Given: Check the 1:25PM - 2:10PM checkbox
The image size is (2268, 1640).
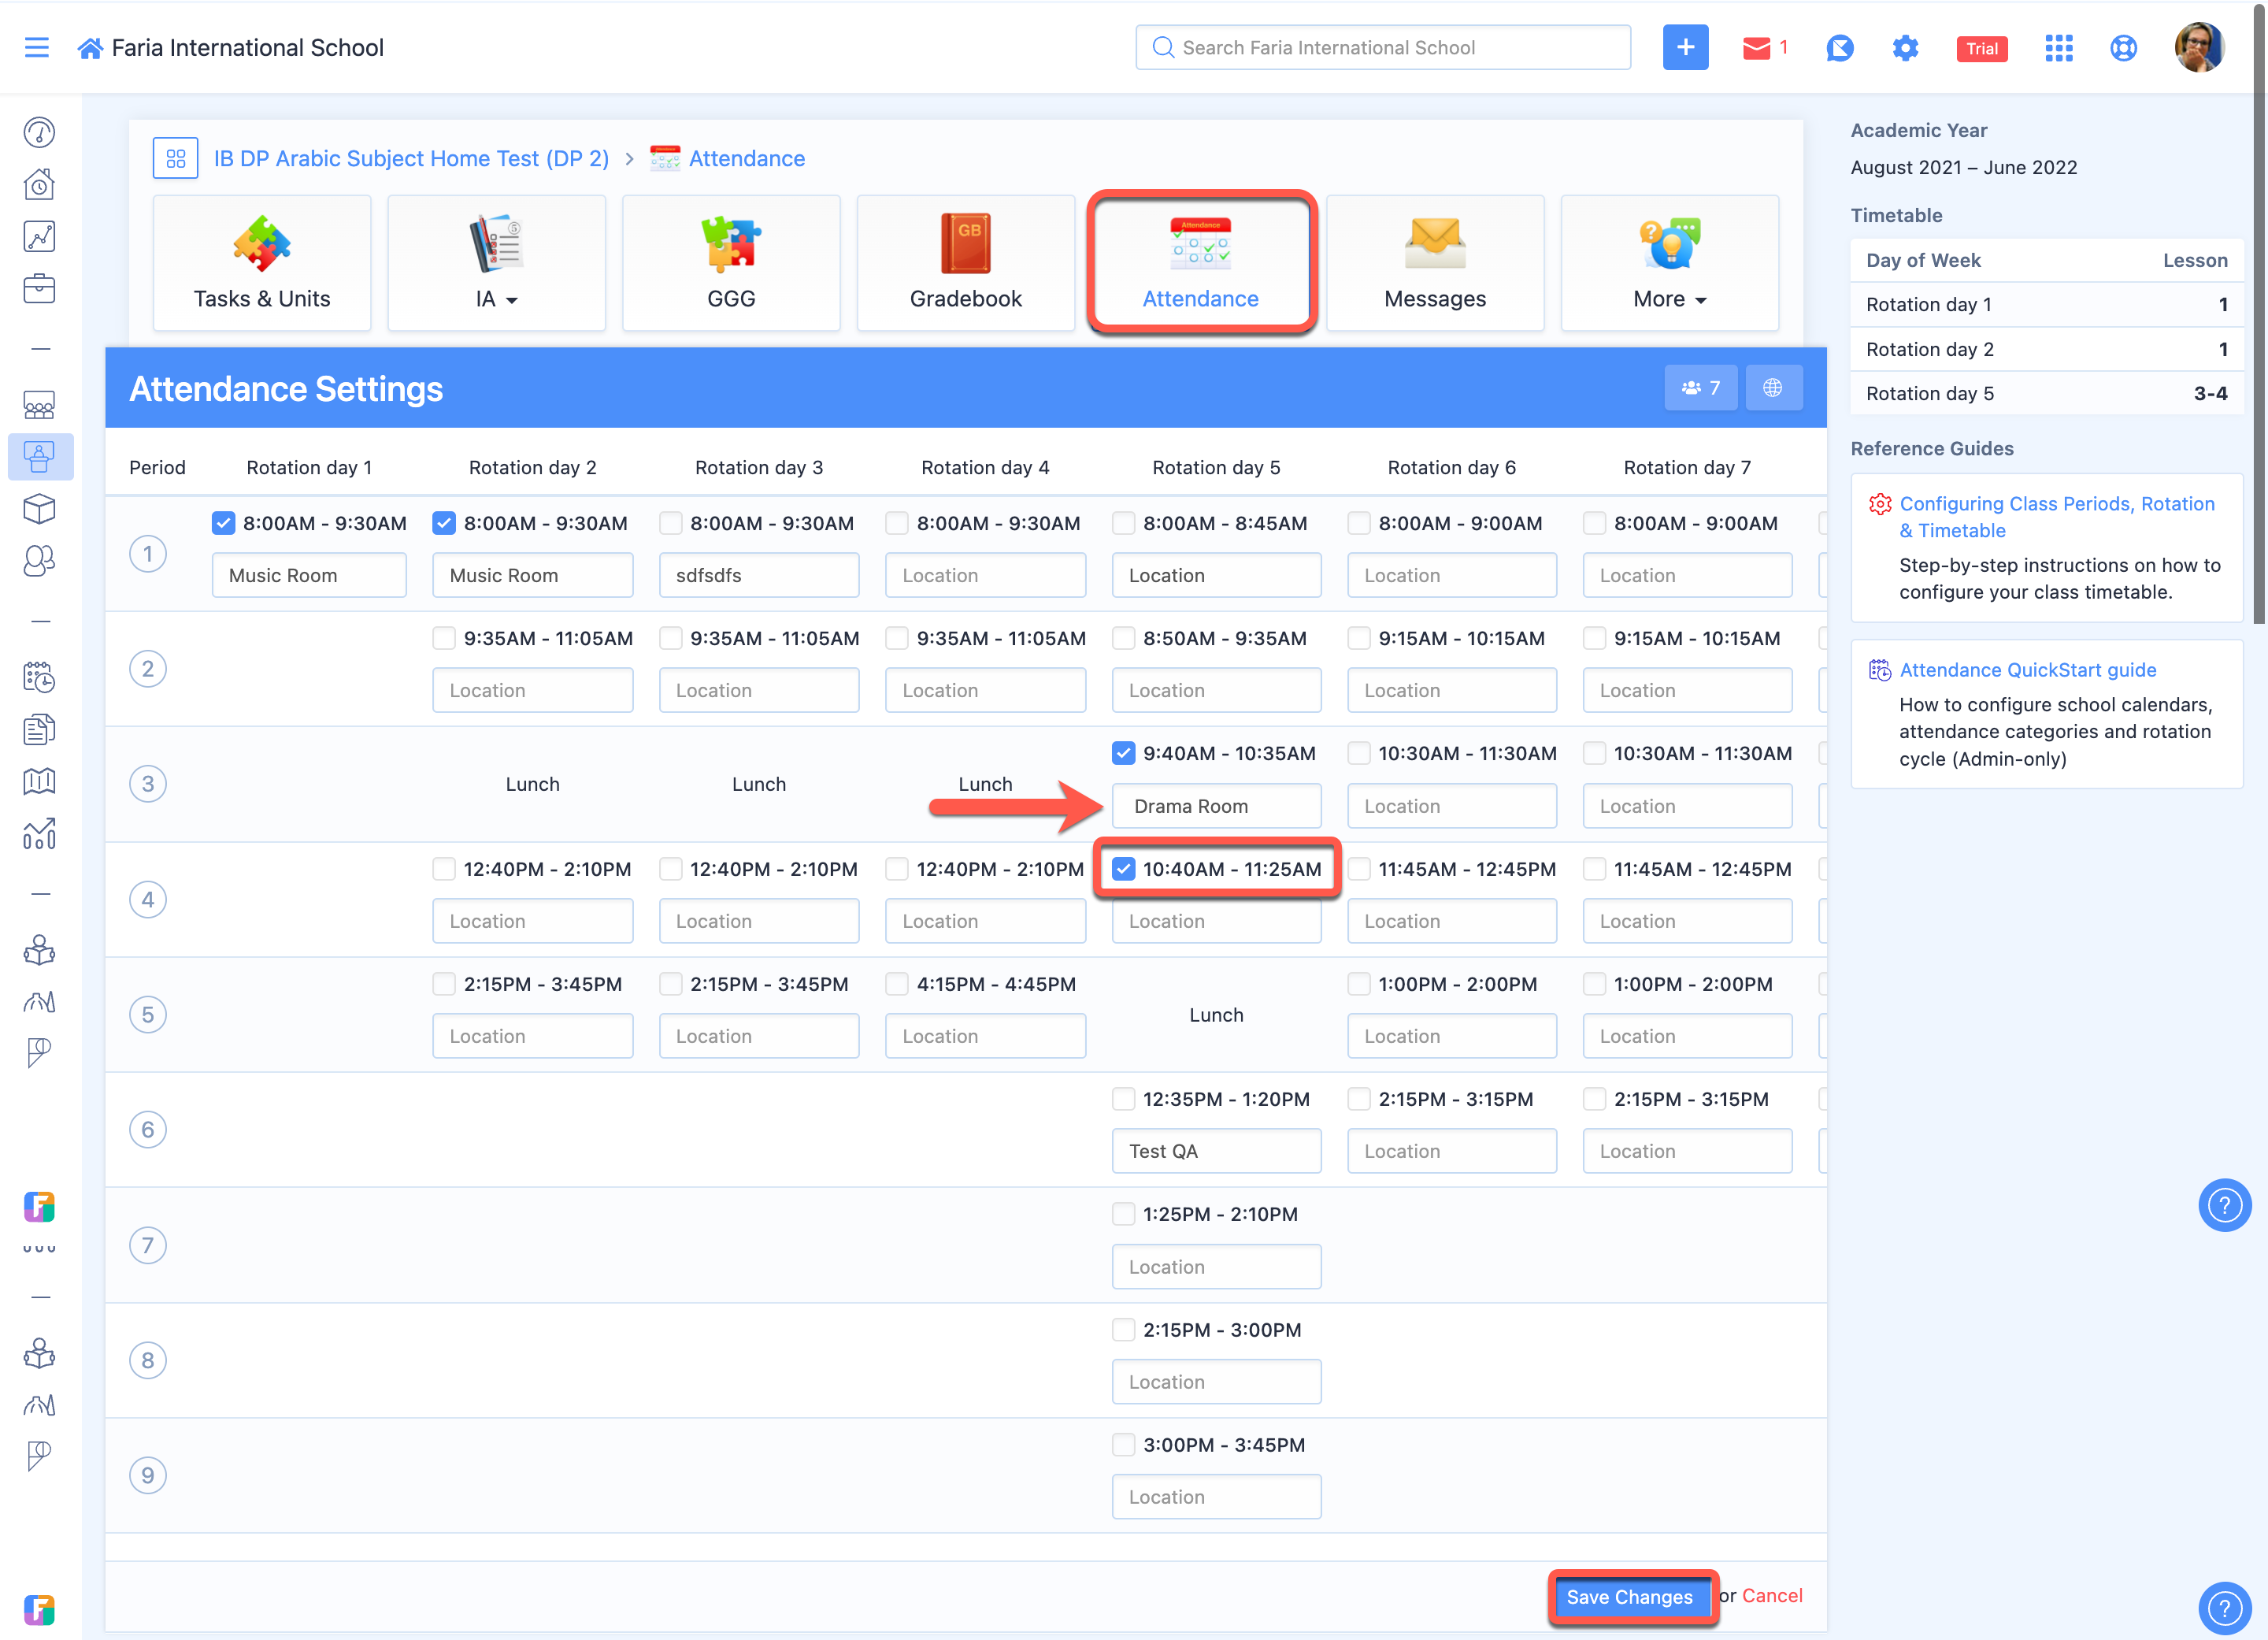Looking at the screenshot, I should coord(1124,1214).
